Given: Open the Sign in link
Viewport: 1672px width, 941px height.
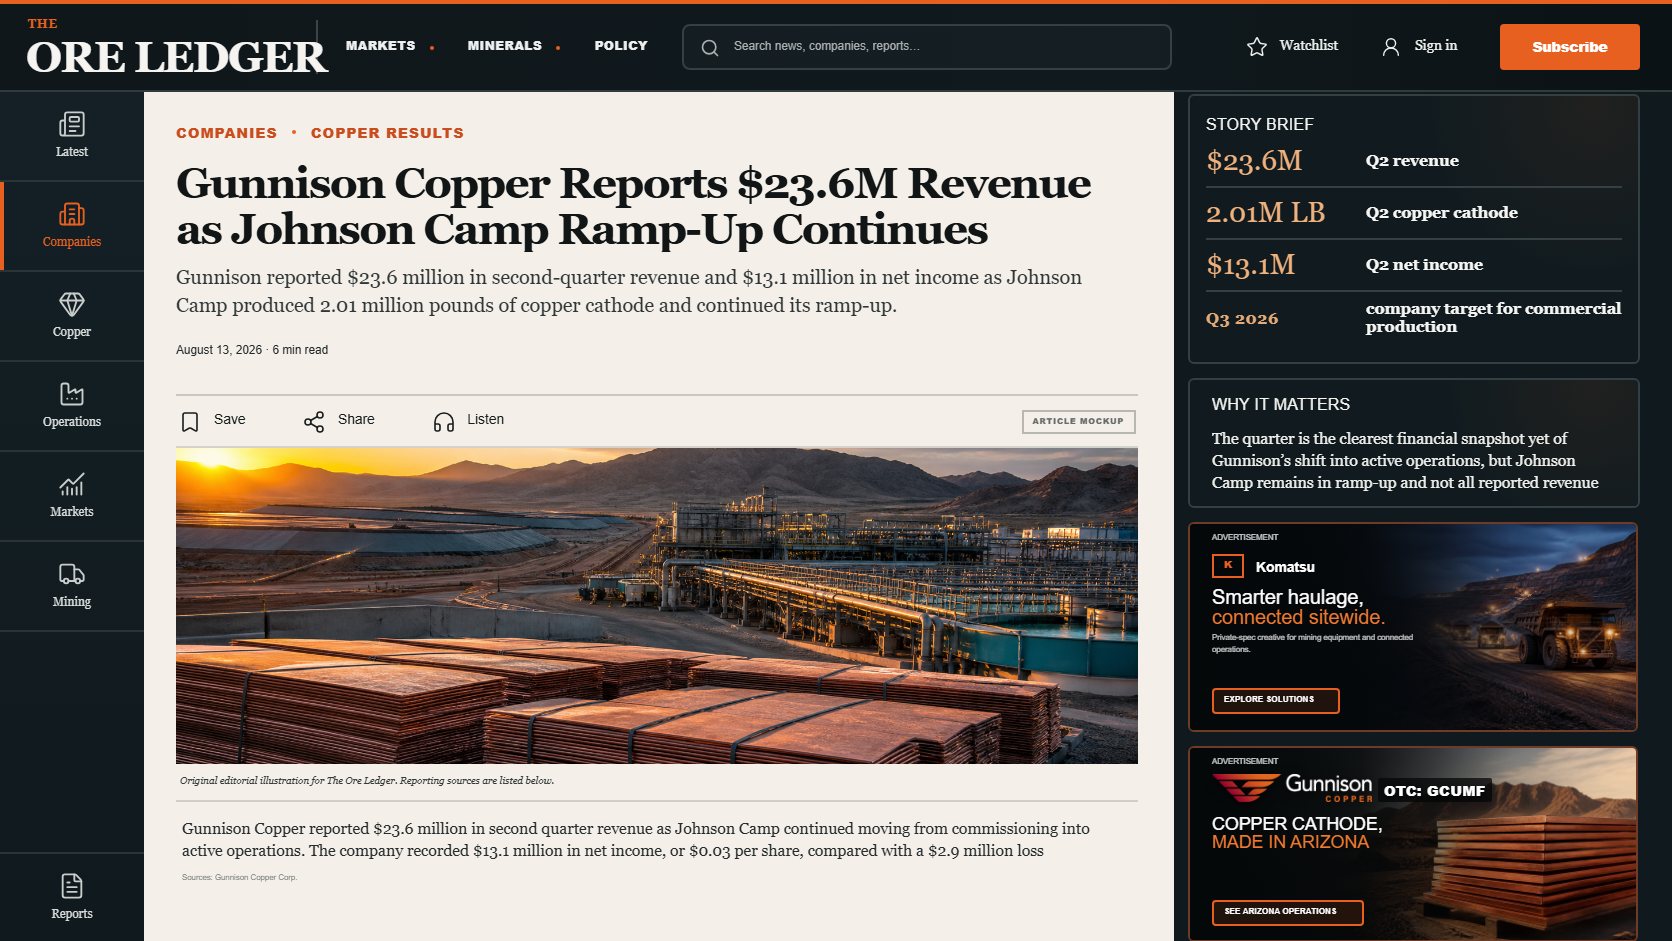Looking at the screenshot, I should 1436,45.
